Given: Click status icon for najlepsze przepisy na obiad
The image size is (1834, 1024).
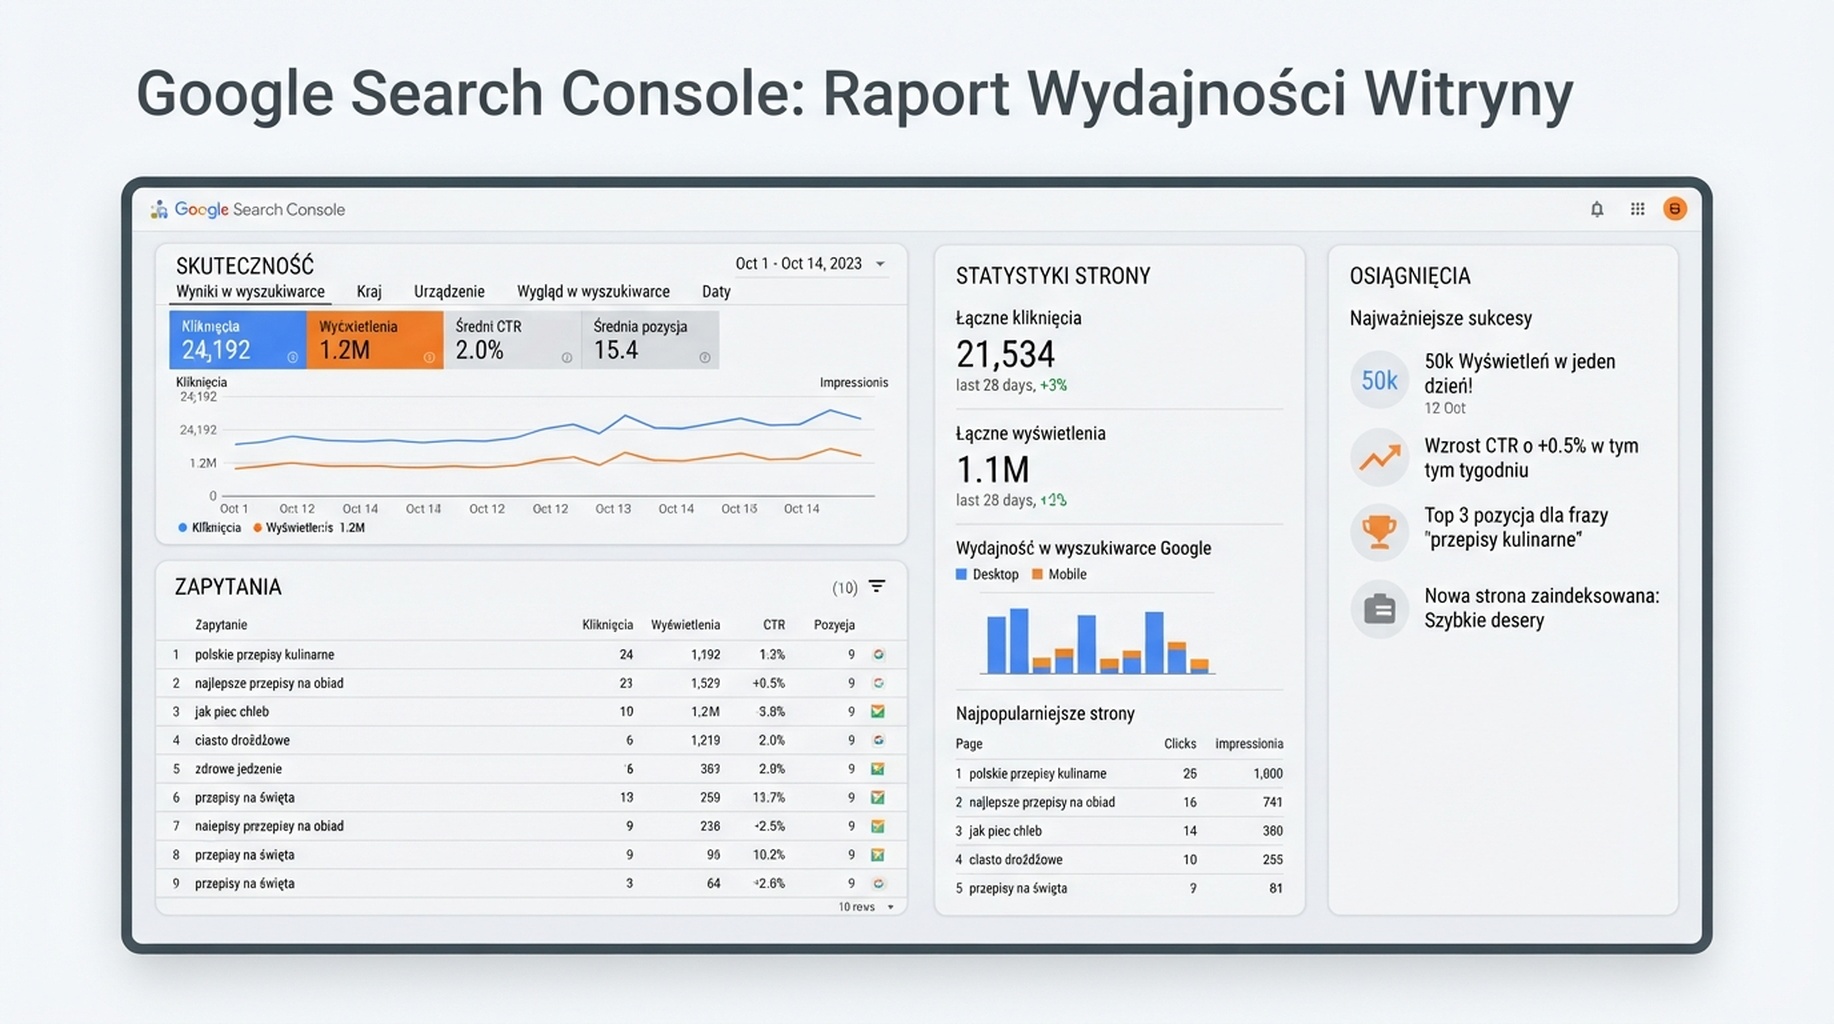Looking at the screenshot, I should (x=878, y=683).
